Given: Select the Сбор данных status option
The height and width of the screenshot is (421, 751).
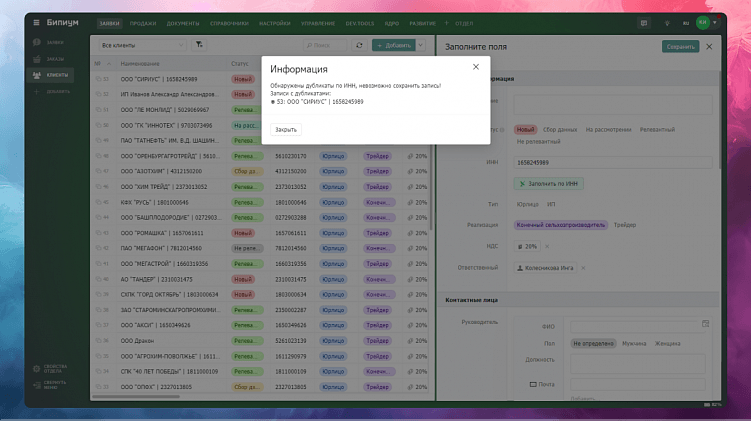Looking at the screenshot, I should pos(560,129).
